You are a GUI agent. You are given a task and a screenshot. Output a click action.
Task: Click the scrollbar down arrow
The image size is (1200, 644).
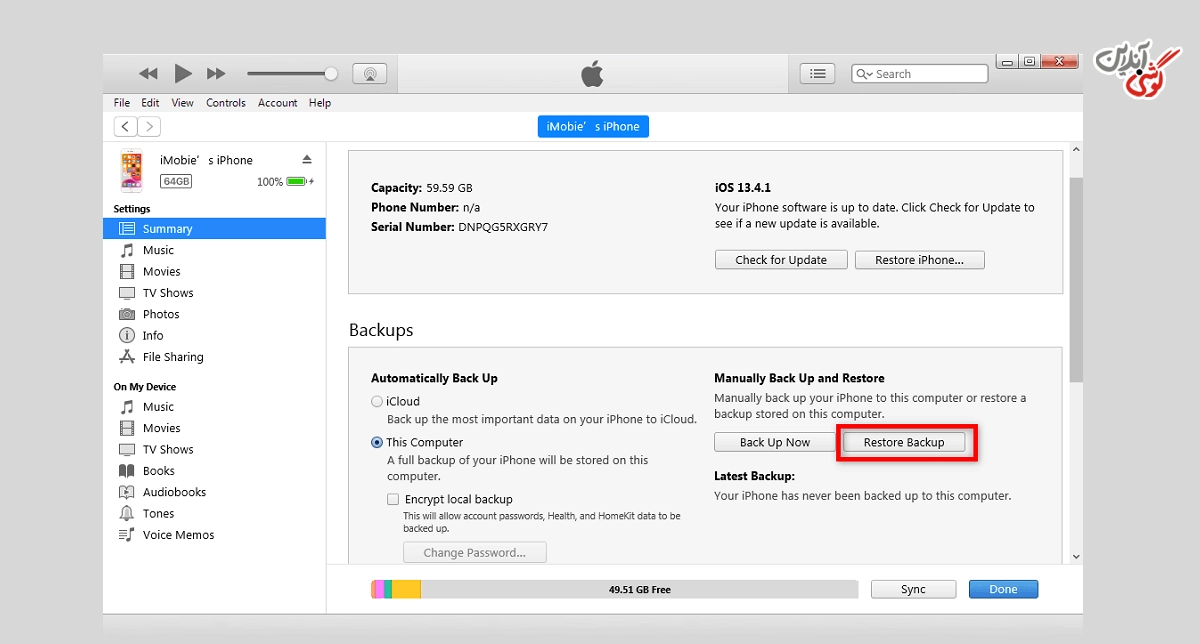click(1076, 557)
